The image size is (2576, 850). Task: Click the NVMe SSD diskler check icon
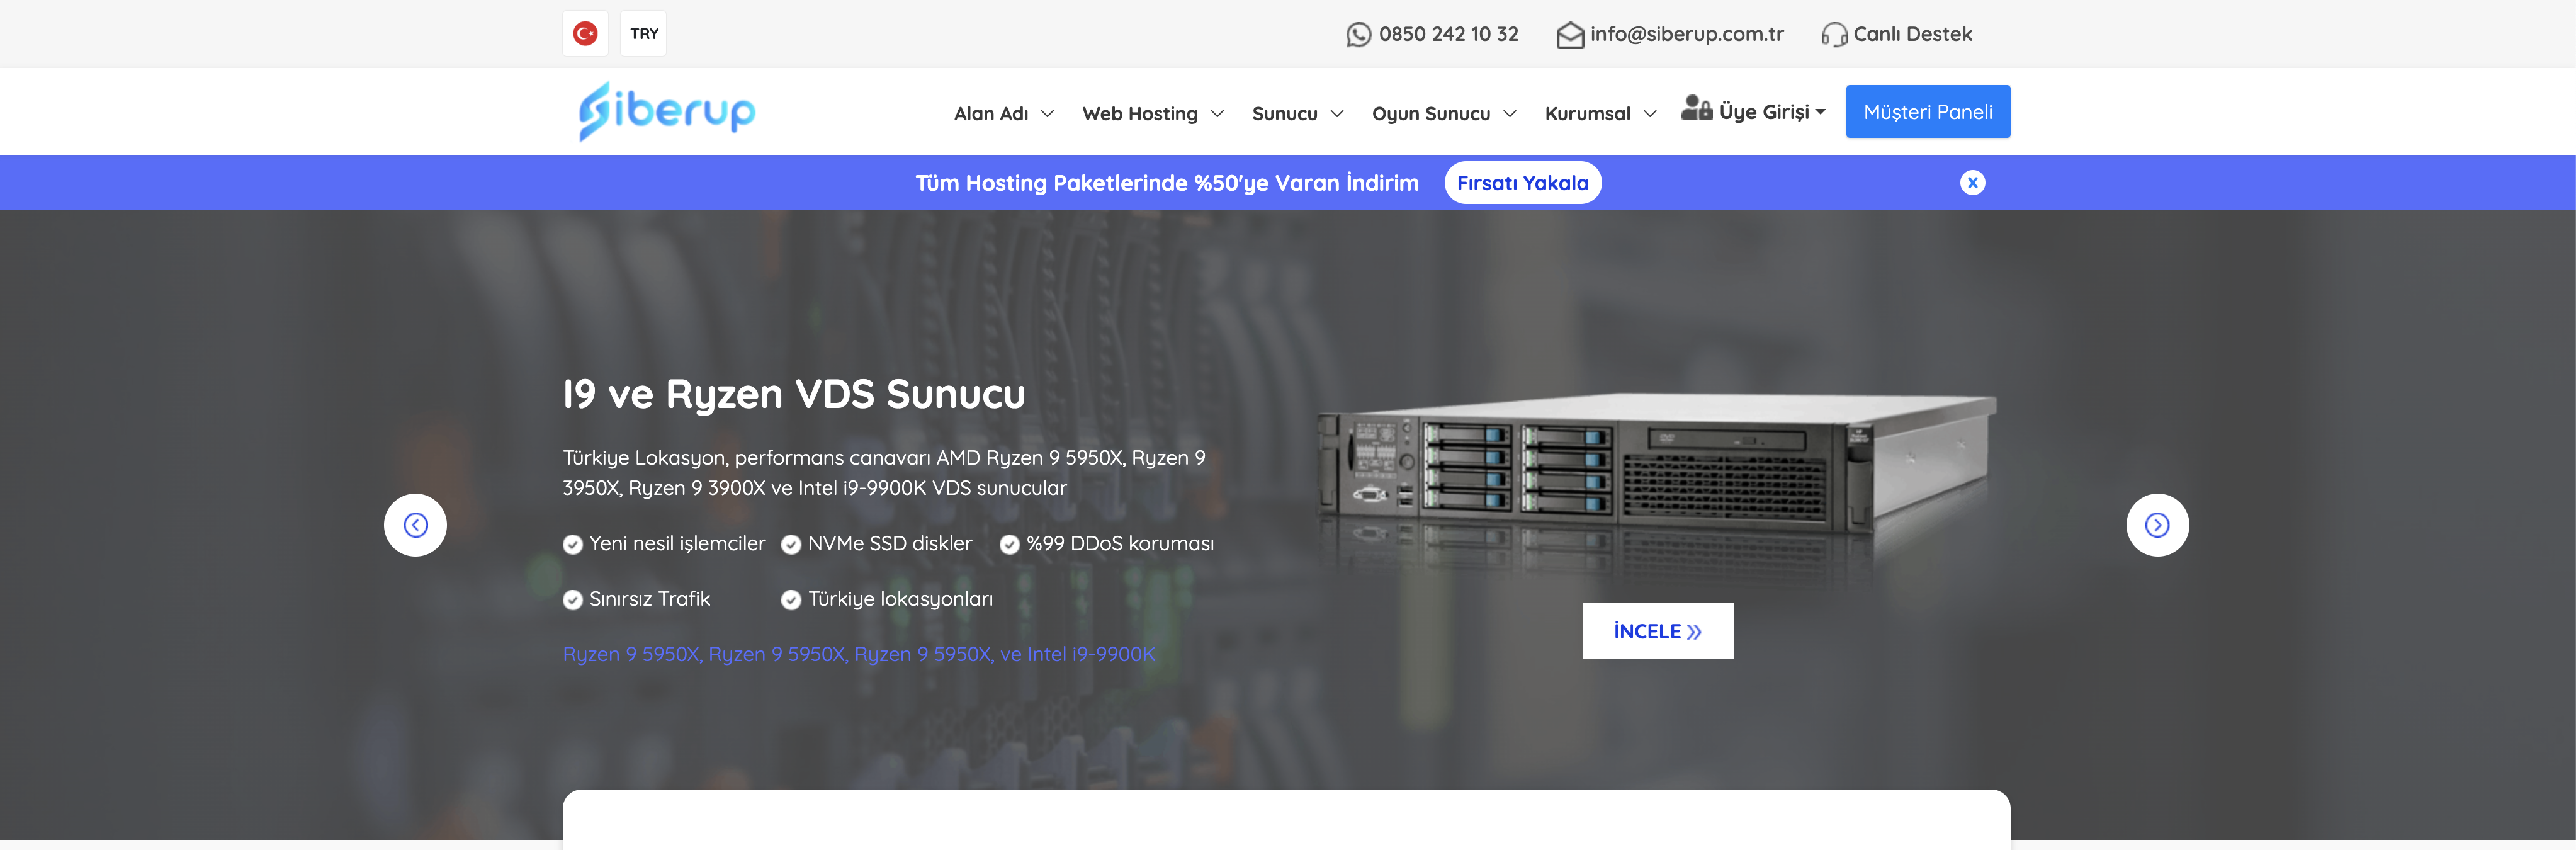click(x=791, y=545)
